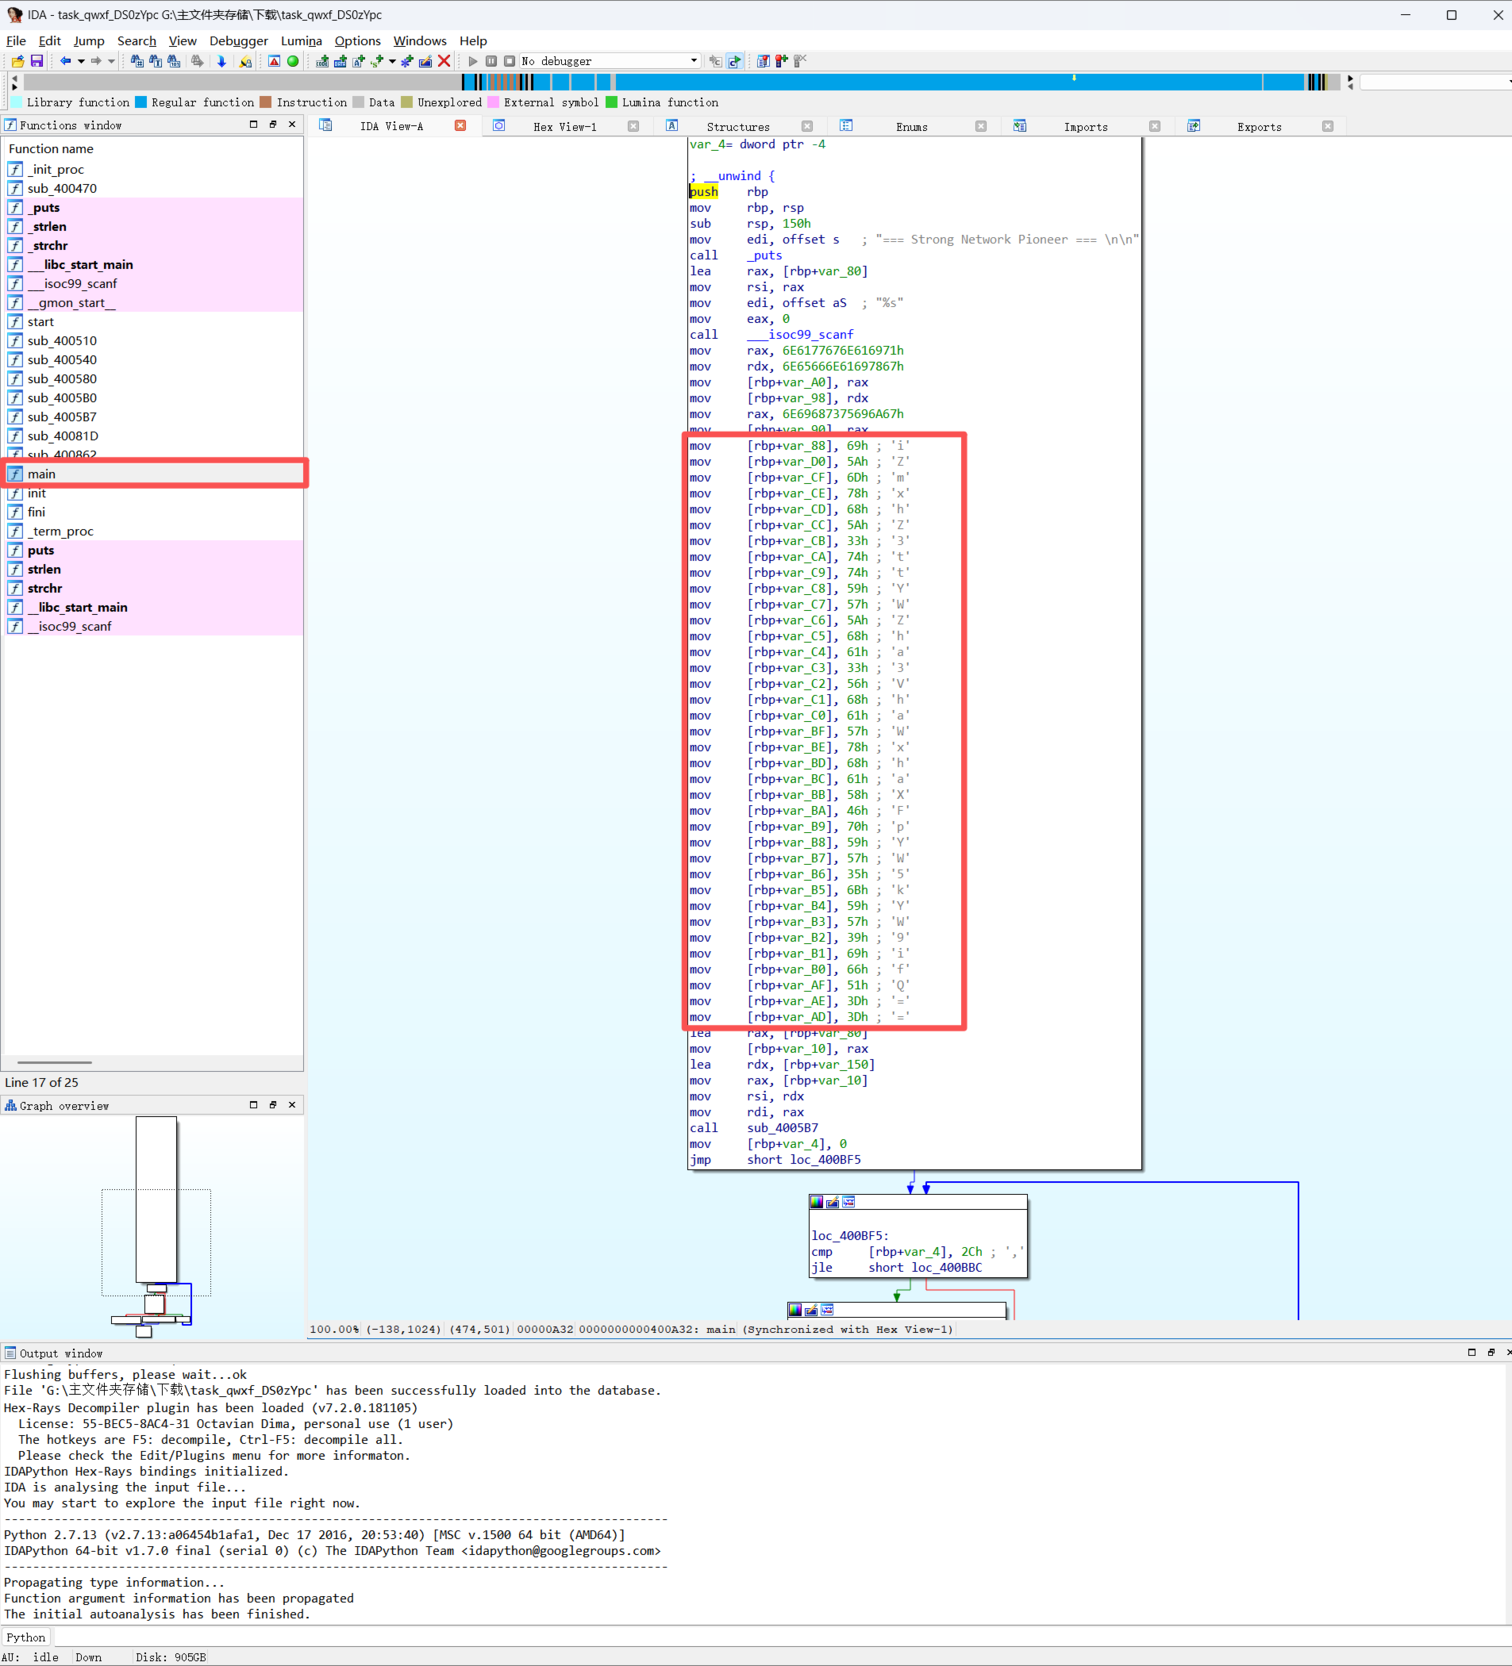Image resolution: width=1512 pixels, height=1666 pixels.
Task: Click the blue down-arrow jump icon
Action: point(222,61)
